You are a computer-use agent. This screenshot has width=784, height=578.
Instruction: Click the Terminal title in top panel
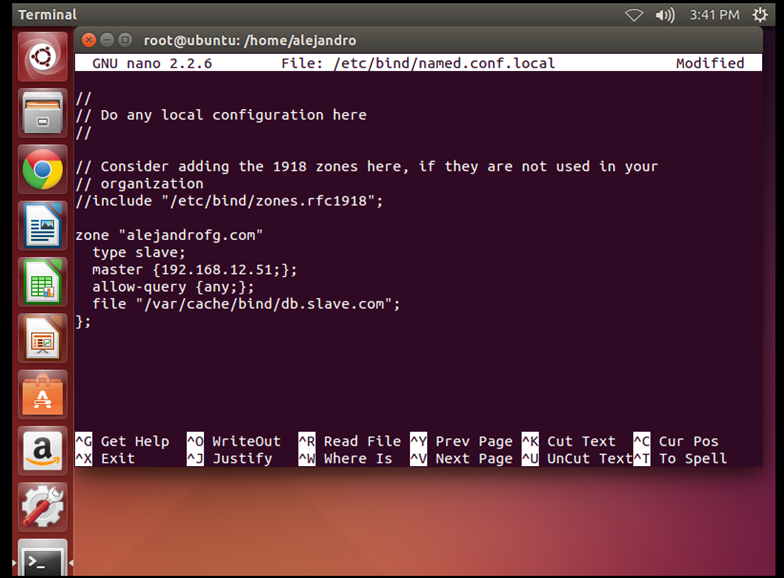tap(48, 15)
